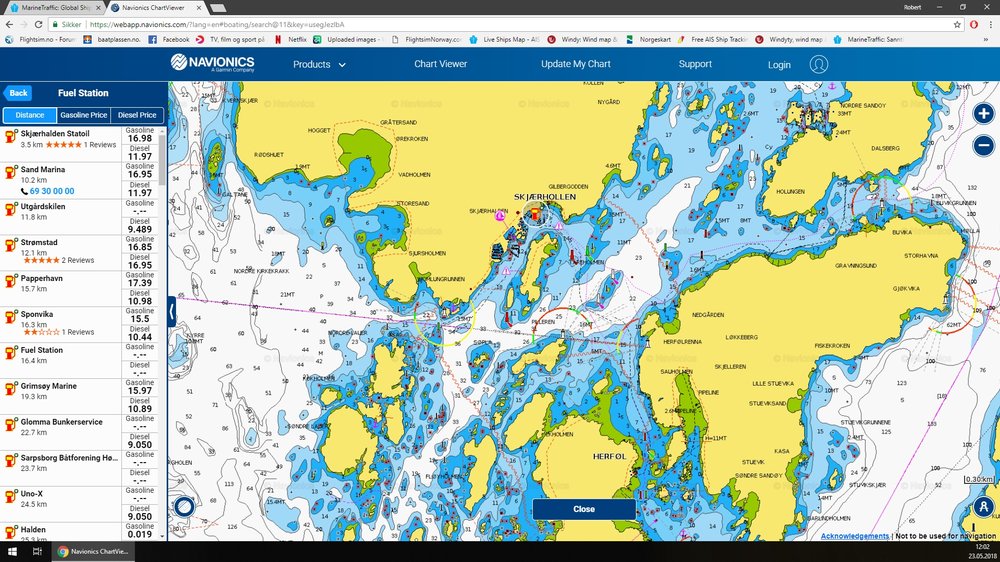Show more bookmarks chevron

tap(985, 40)
